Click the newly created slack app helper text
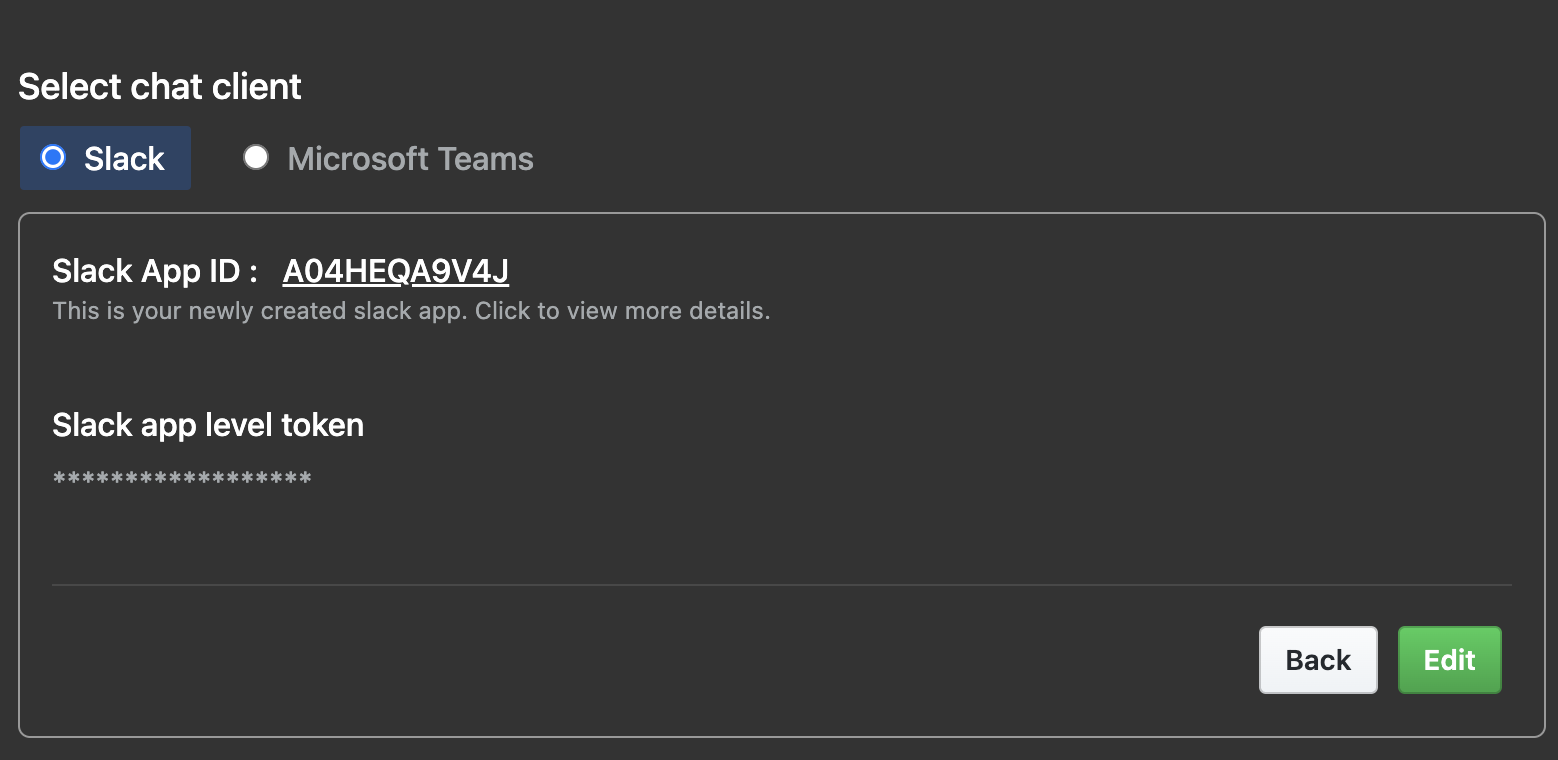This screenshot has width=1558, height=760. 258,311
